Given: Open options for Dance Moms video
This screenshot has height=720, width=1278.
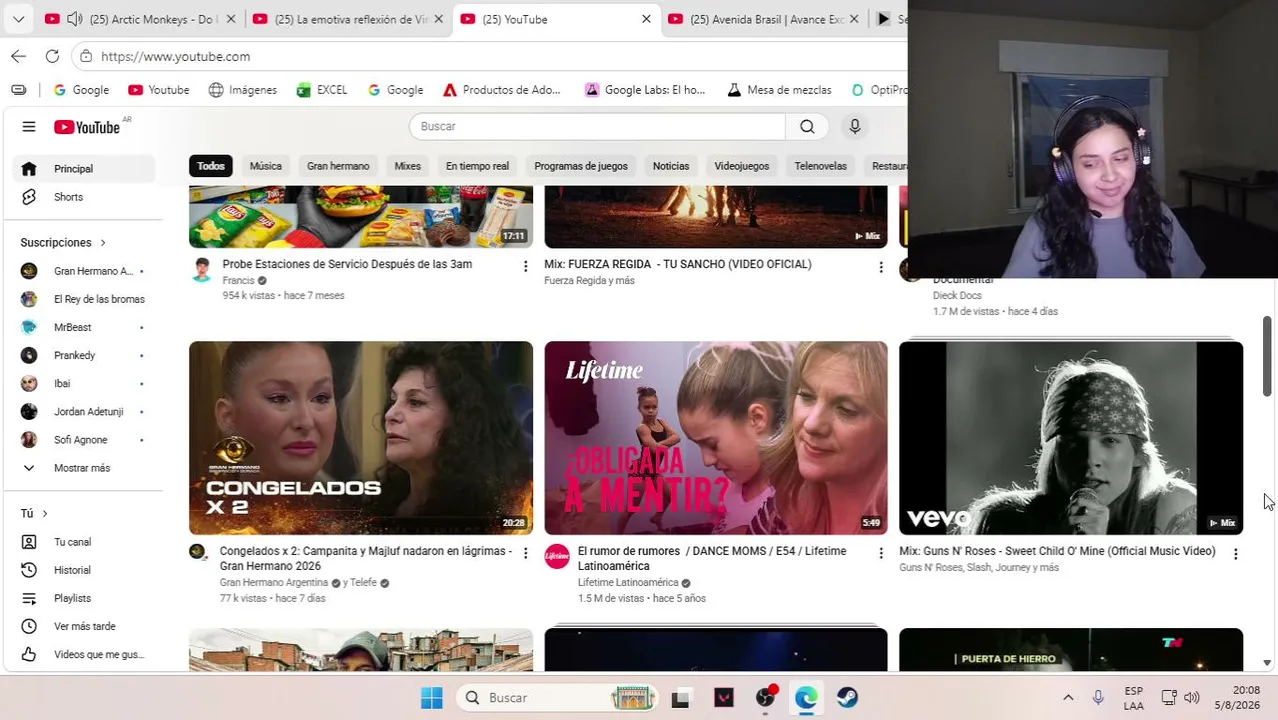Looking at the screenshot, I should (x=881, y=553).
